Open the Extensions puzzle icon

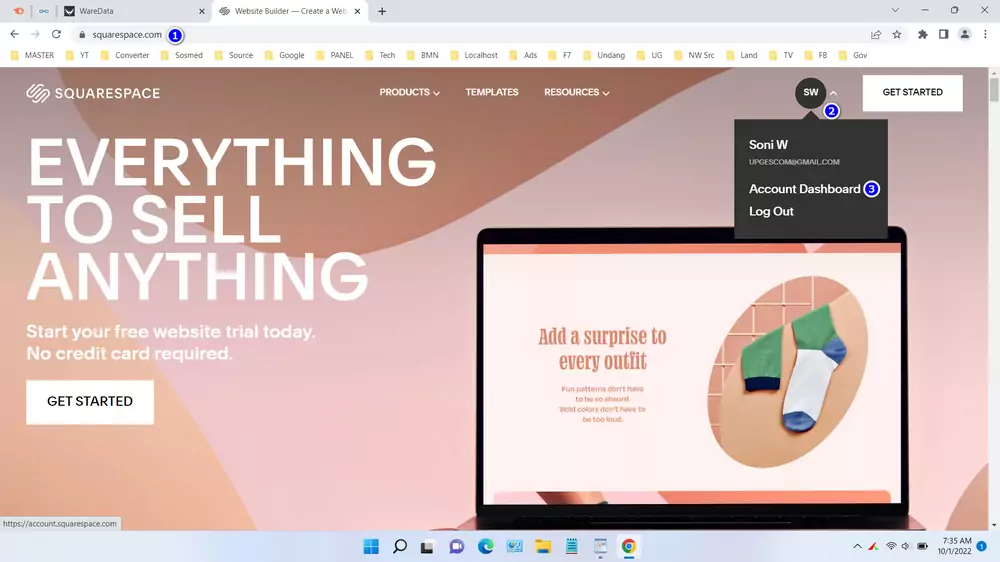[x=922, y=34]
